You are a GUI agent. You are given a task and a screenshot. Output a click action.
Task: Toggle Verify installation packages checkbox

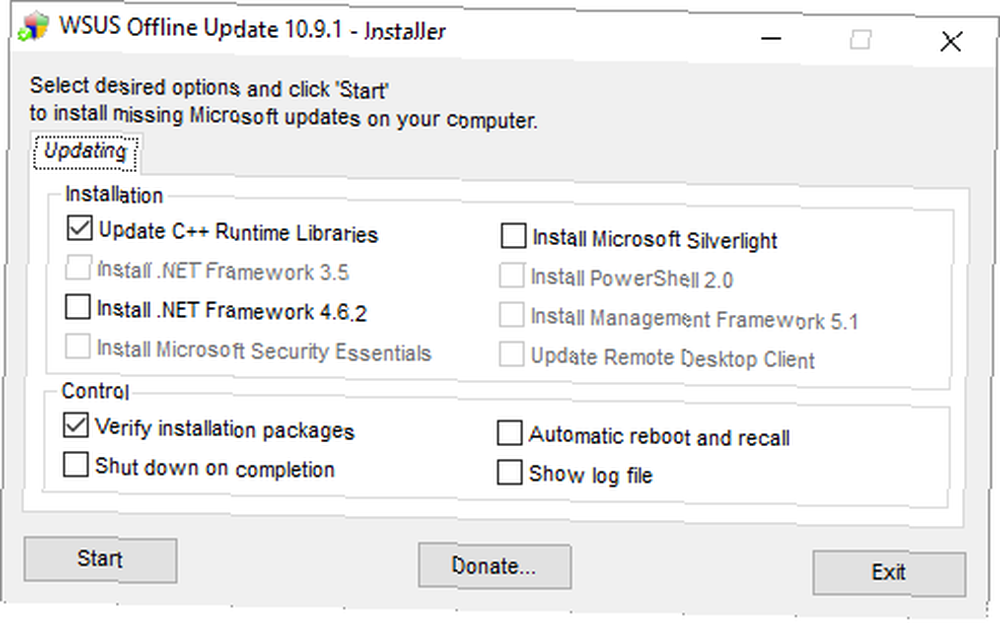[x=75, y=425]
